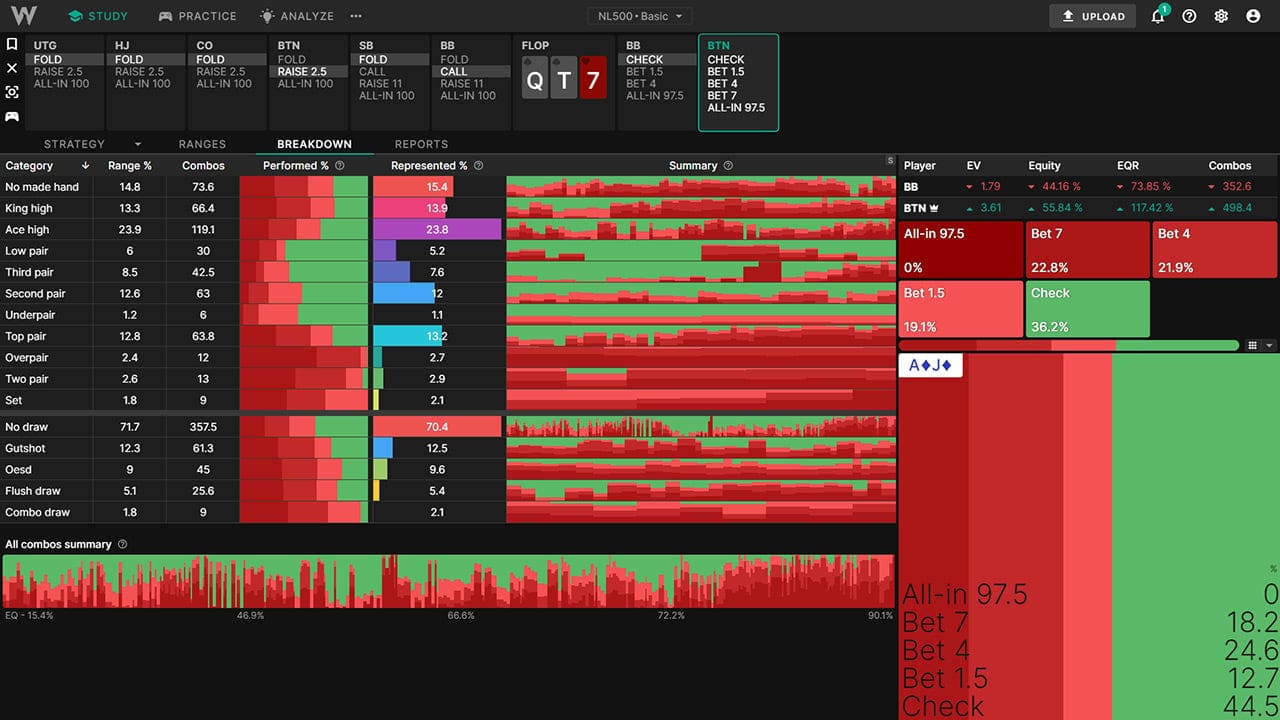
Task: Select BTN All-in 97.5 in active node
Action: tap(736, 108)
